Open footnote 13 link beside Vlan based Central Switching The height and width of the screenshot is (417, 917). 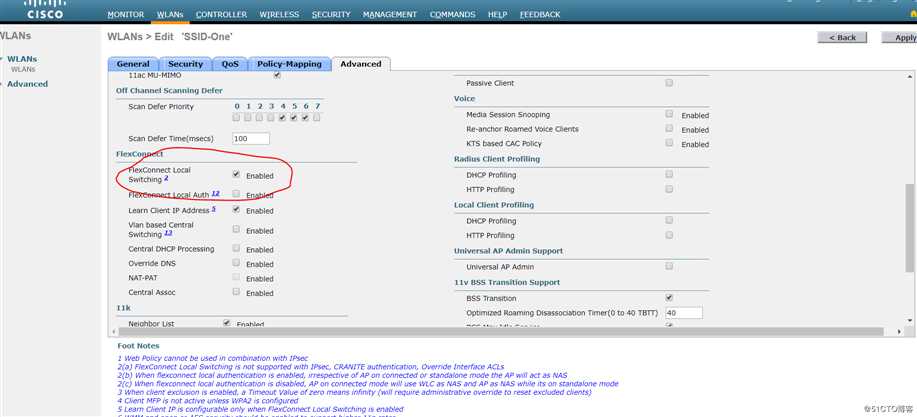coord(168,232)
